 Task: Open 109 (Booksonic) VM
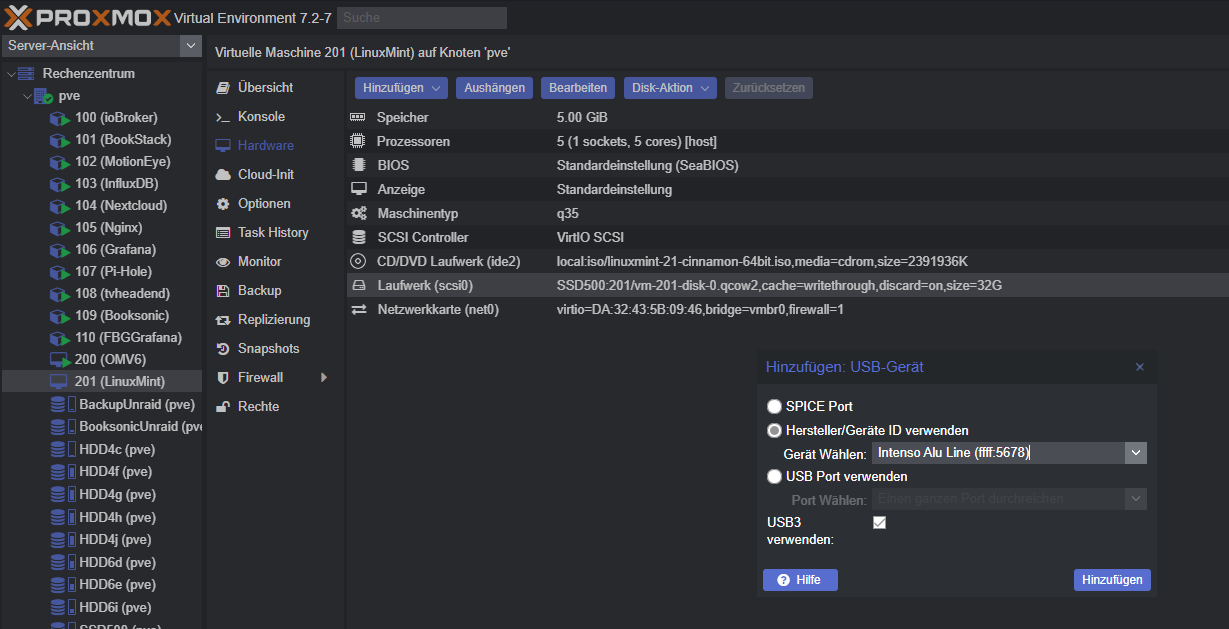point(122,315)
